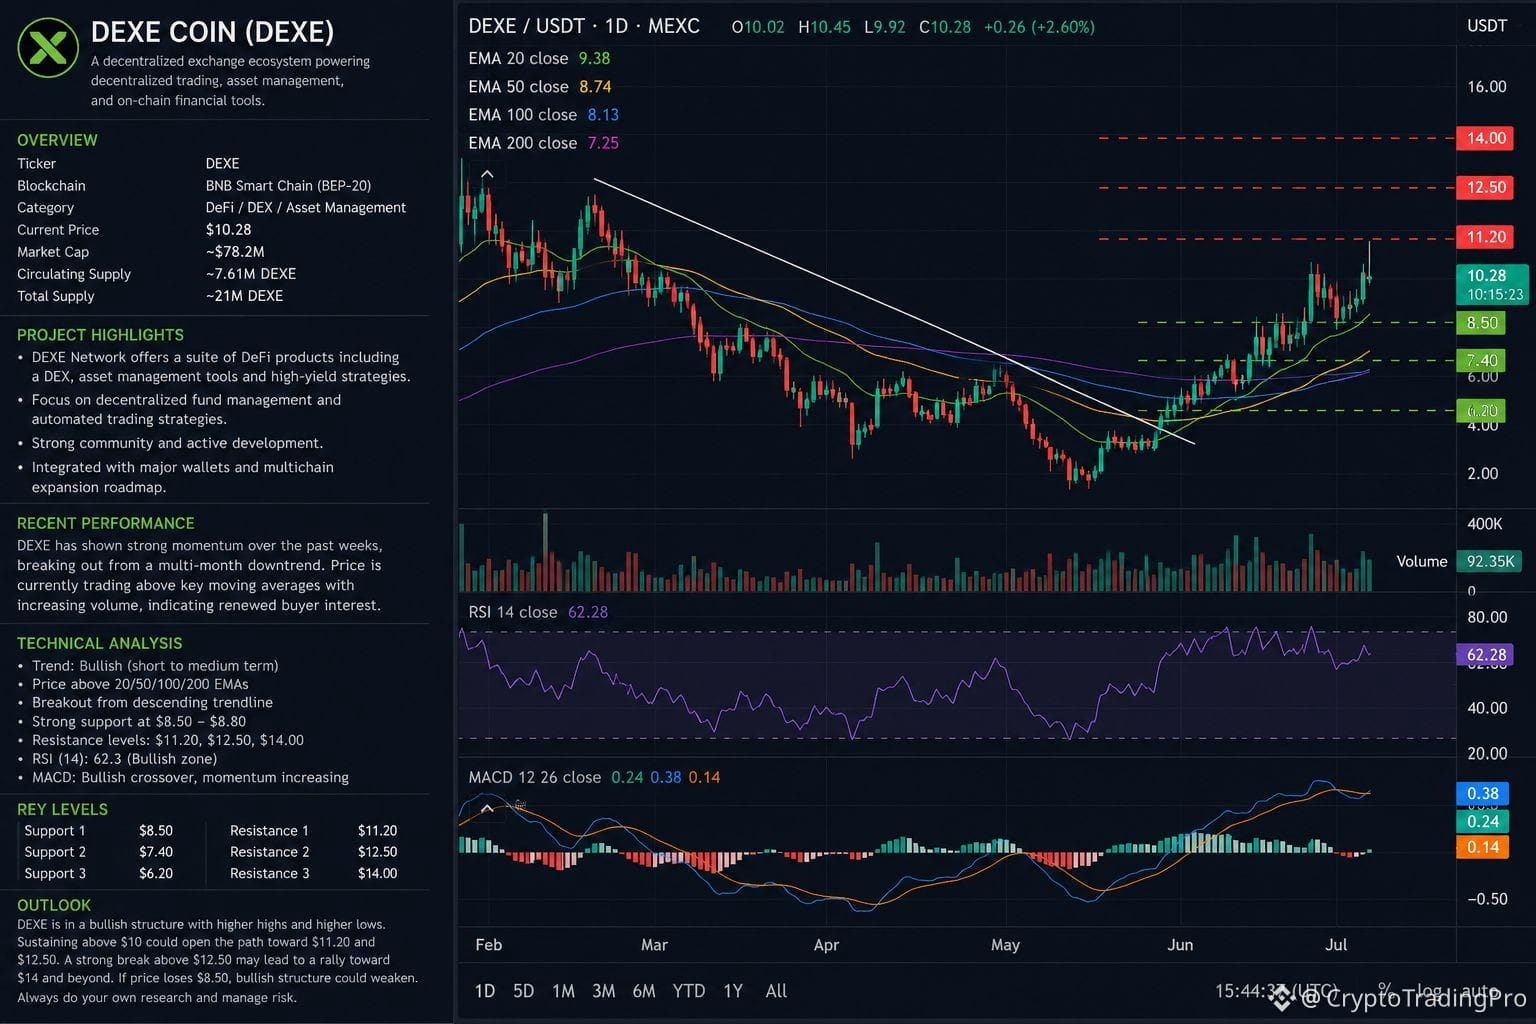Click the OUTLOOK section heading
Image resolution: width=1536 pixels, height=1024 pixels.
[54, 905]
